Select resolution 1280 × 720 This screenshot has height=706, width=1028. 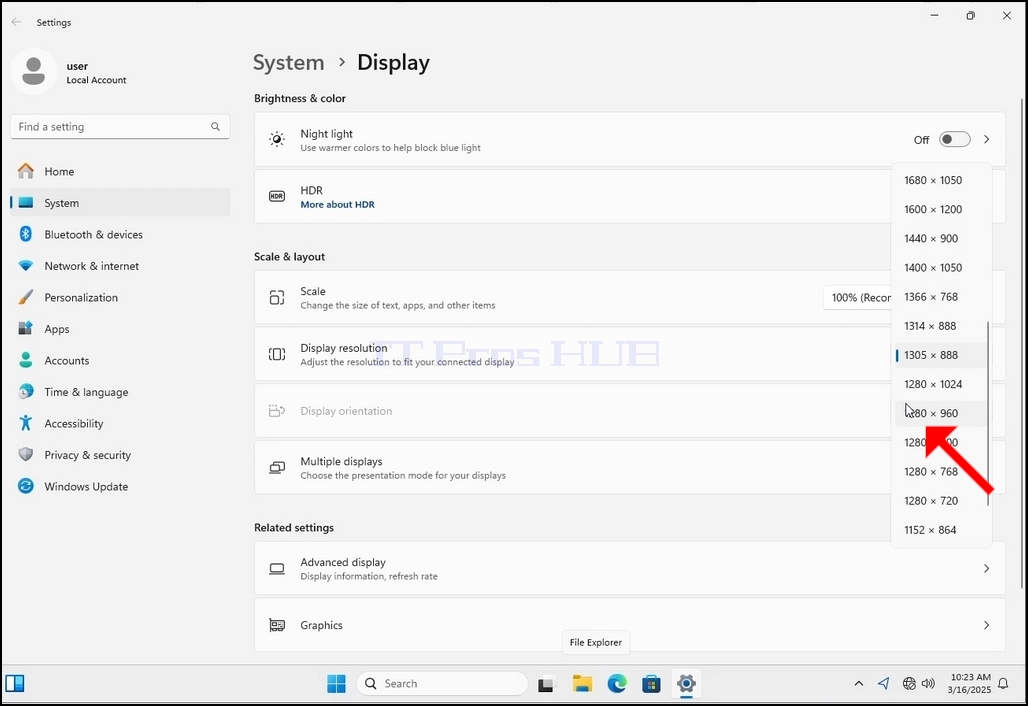940,501
